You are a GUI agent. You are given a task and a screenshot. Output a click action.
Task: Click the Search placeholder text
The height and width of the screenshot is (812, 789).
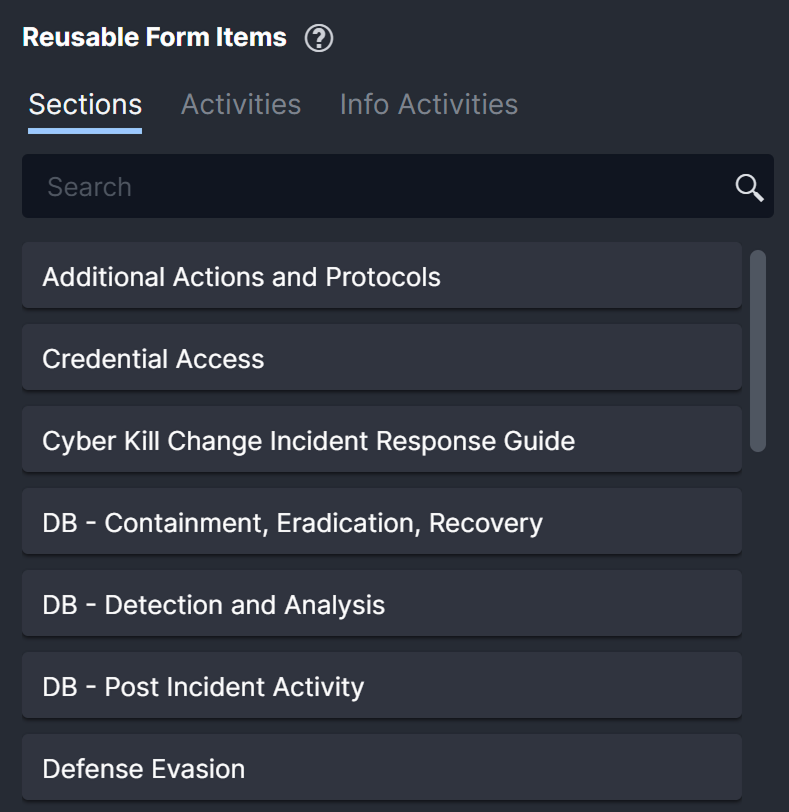click(x=89, y=187)
